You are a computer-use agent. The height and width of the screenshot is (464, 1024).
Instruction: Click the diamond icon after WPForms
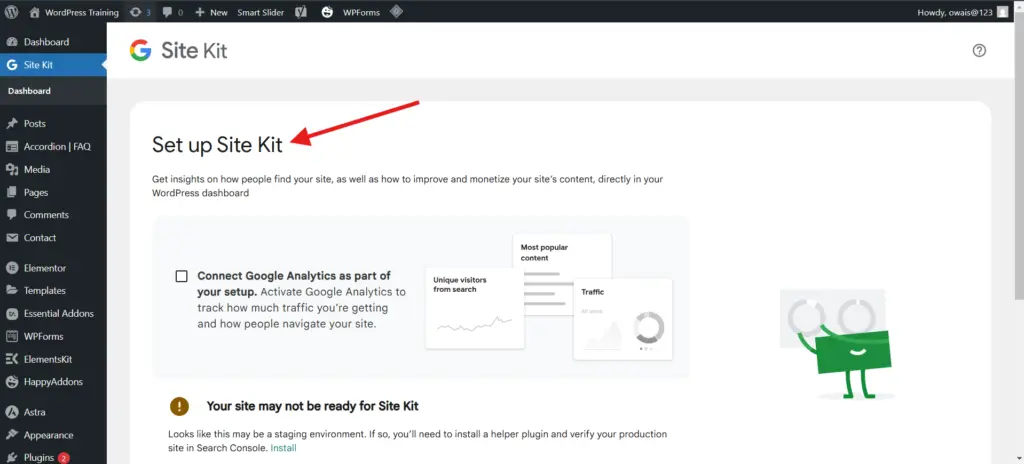pos(396,11)
